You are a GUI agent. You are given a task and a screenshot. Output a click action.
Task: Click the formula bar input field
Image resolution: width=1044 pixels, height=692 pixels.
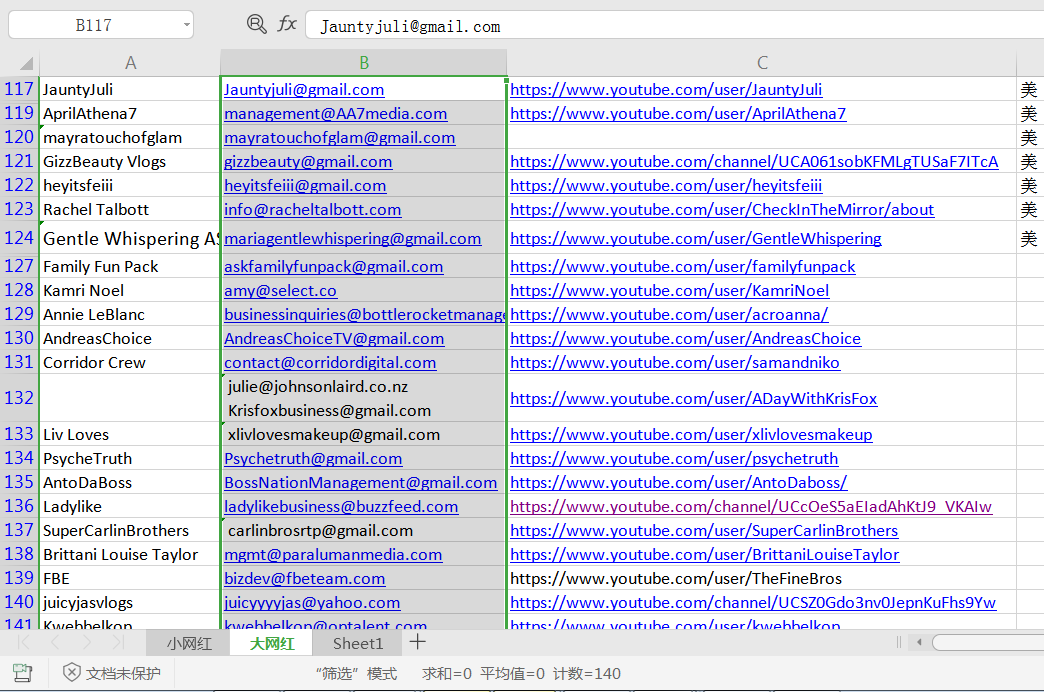point(674,26)
